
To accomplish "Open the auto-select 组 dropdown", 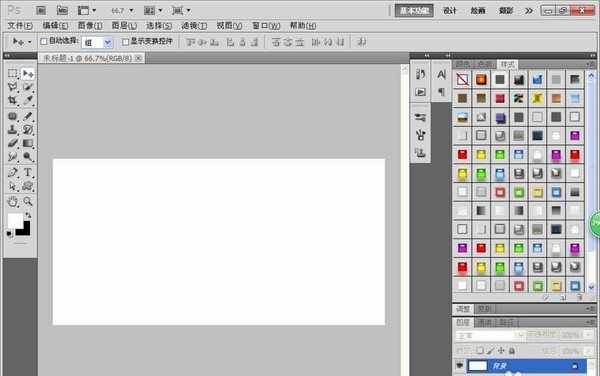I will 108,42.
